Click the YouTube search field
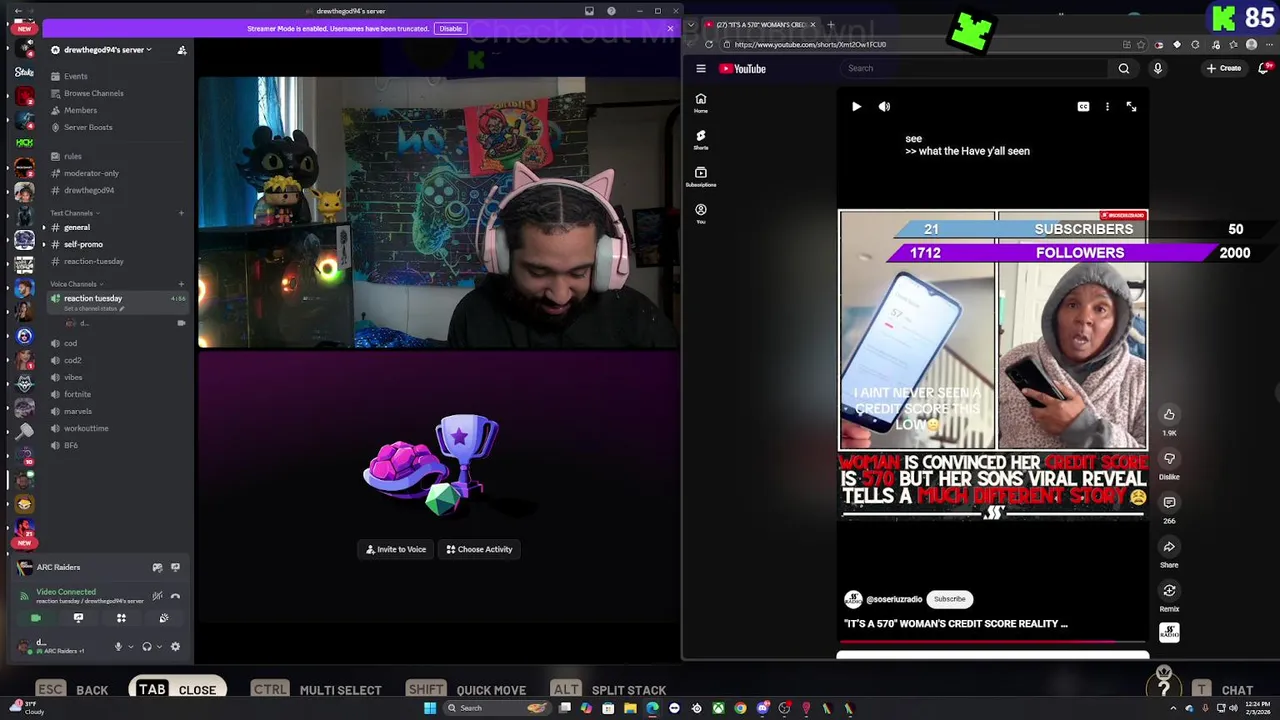 (973, 68)
